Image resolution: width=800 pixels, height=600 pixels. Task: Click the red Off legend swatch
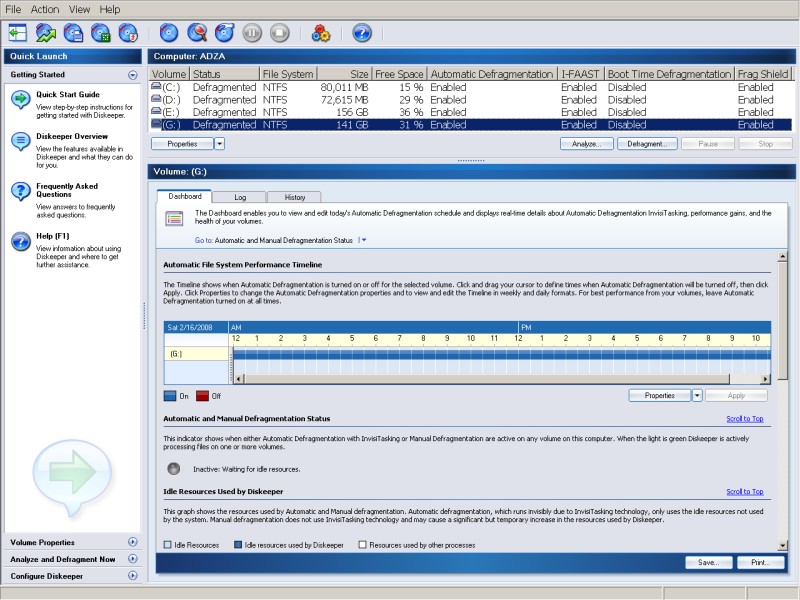(203, 396)
